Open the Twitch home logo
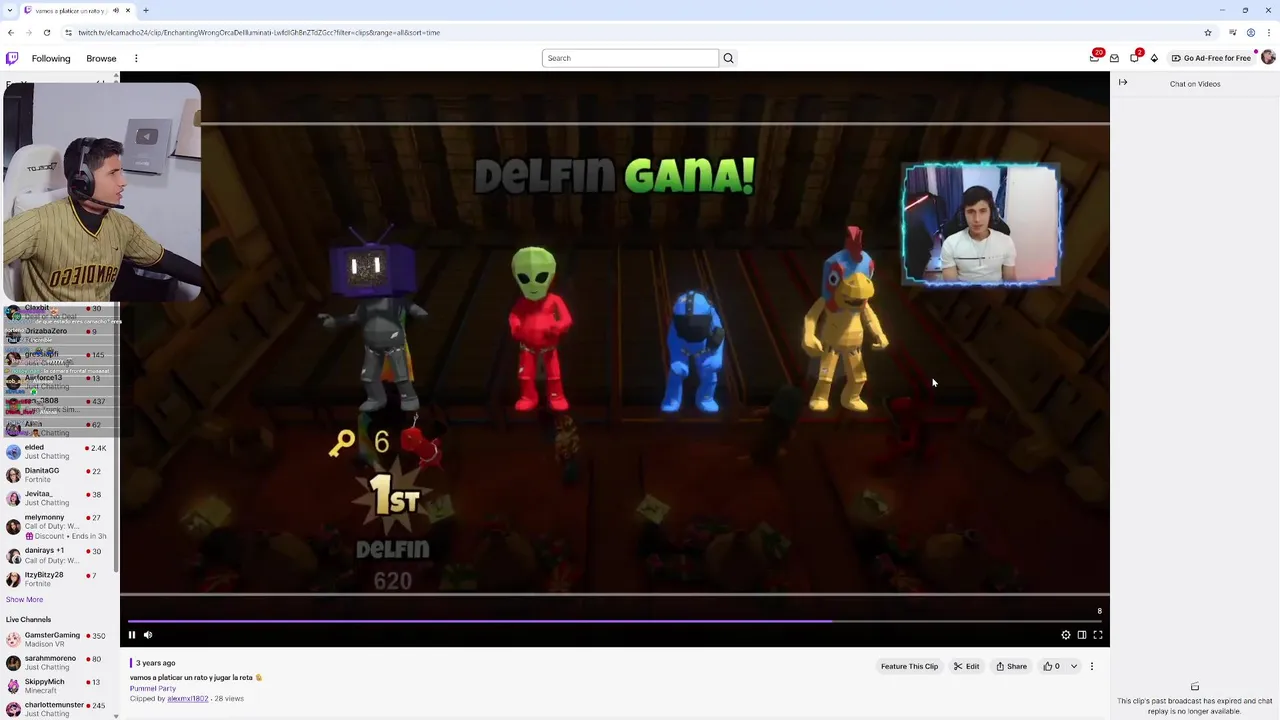 point(12,58)
